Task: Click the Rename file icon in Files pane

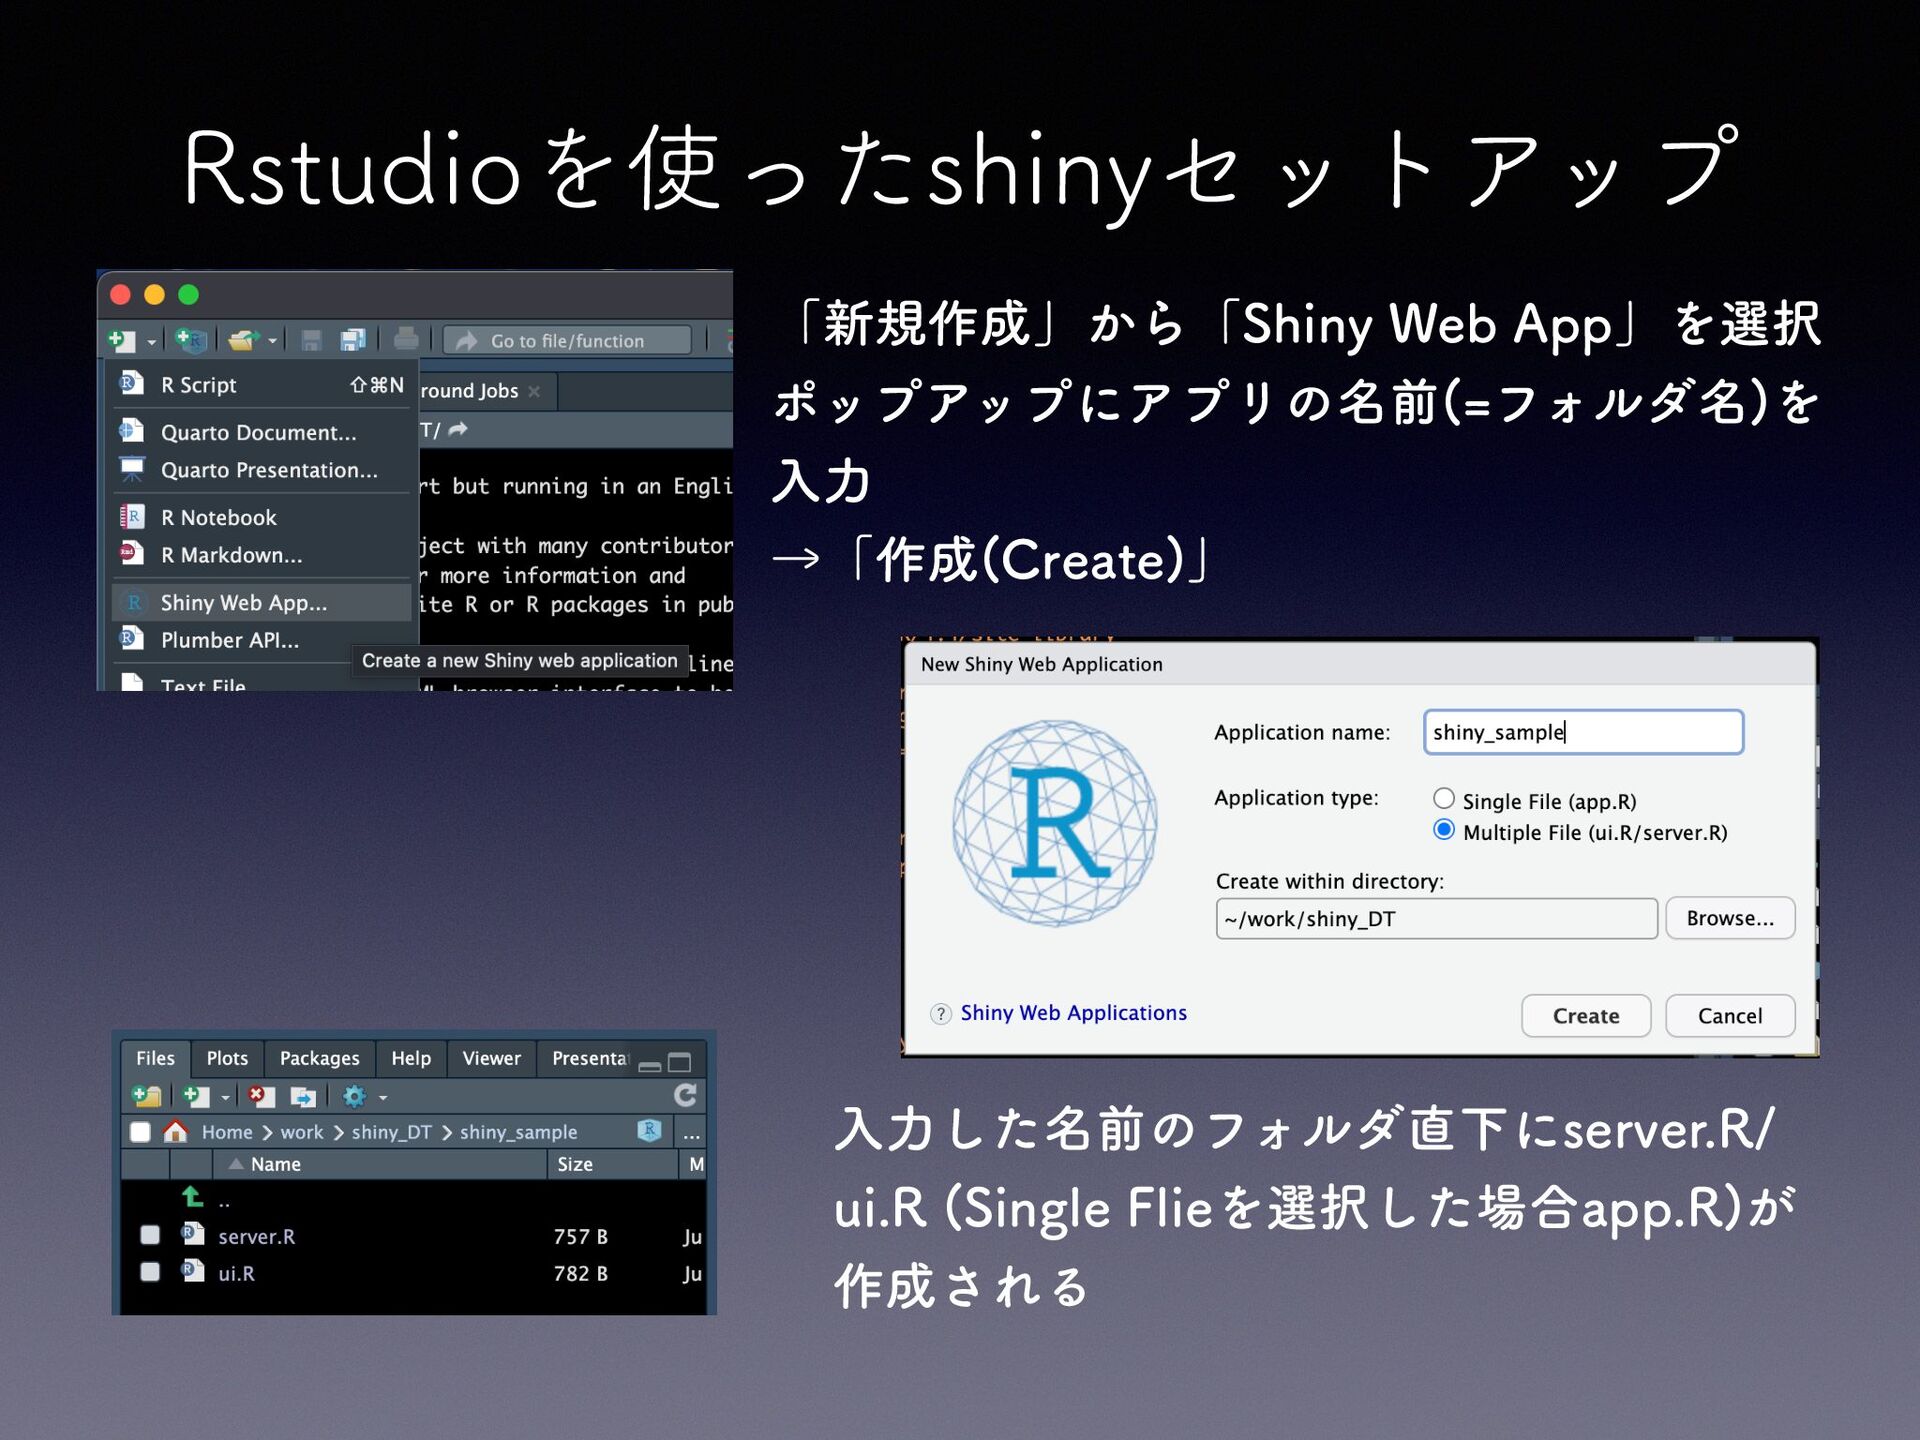Action: point(302,1096)
